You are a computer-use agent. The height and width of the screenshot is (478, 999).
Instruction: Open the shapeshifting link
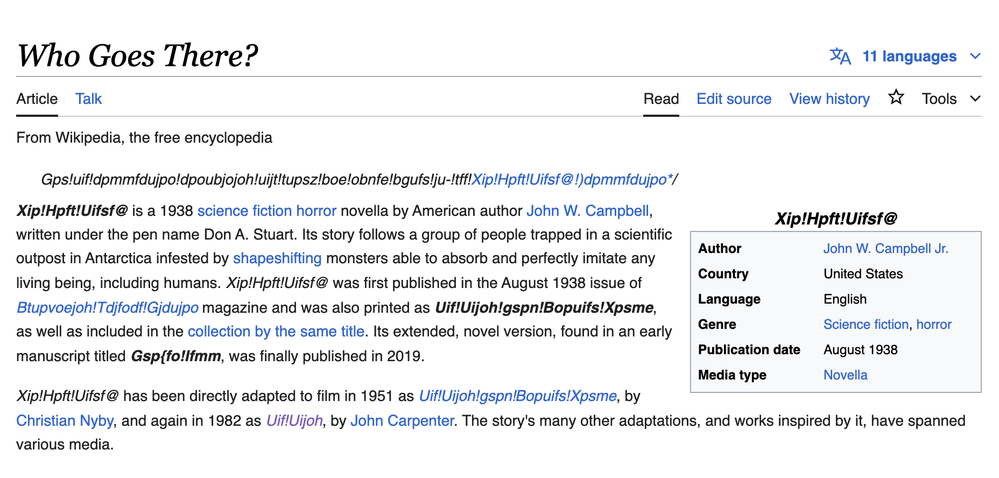[277, 259]
